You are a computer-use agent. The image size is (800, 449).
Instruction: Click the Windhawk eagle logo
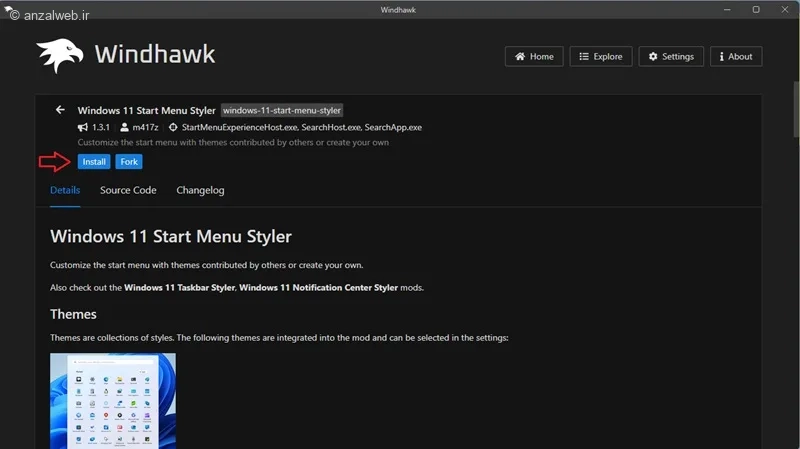click(x=59, y=56)
